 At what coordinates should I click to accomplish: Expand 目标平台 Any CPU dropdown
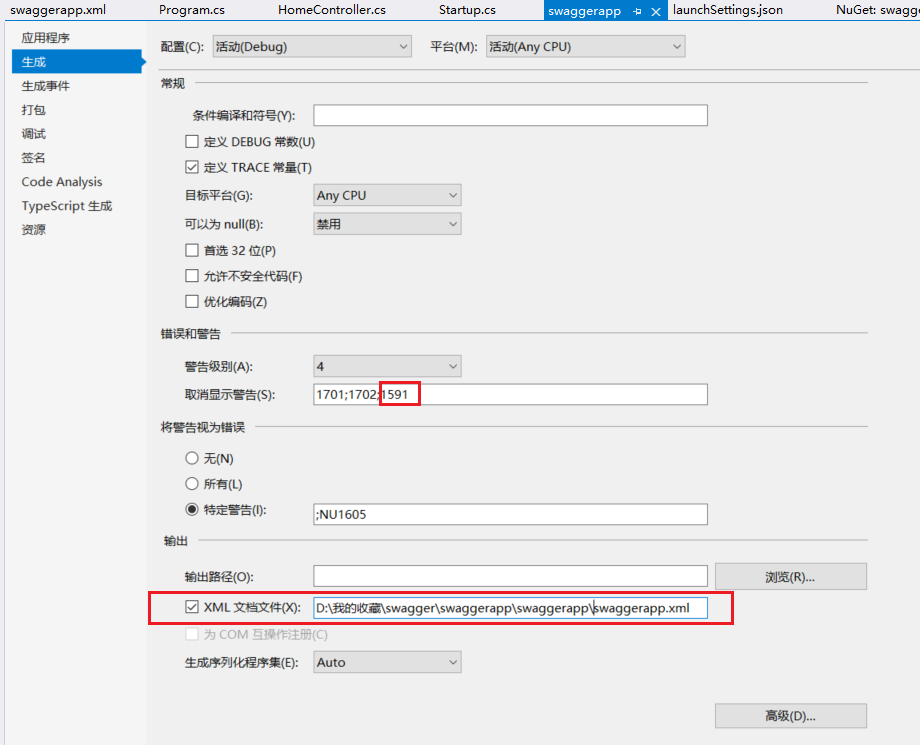(387, 195)
